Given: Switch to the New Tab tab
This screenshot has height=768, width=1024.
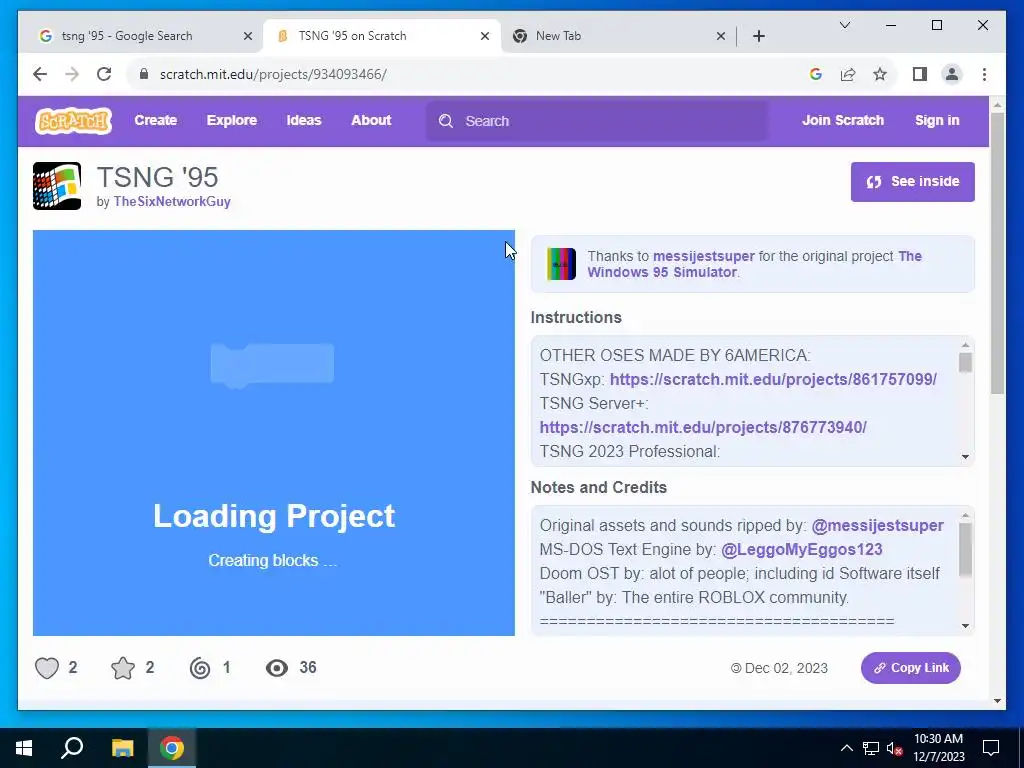Looking at the screenshot, I should 618,36.
